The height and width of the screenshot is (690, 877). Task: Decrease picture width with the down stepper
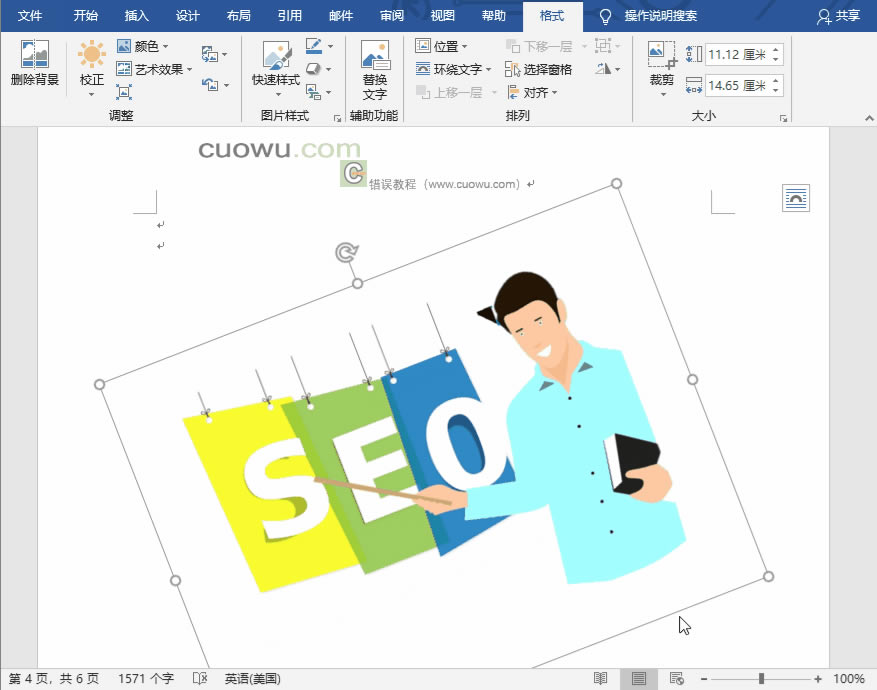776,91
